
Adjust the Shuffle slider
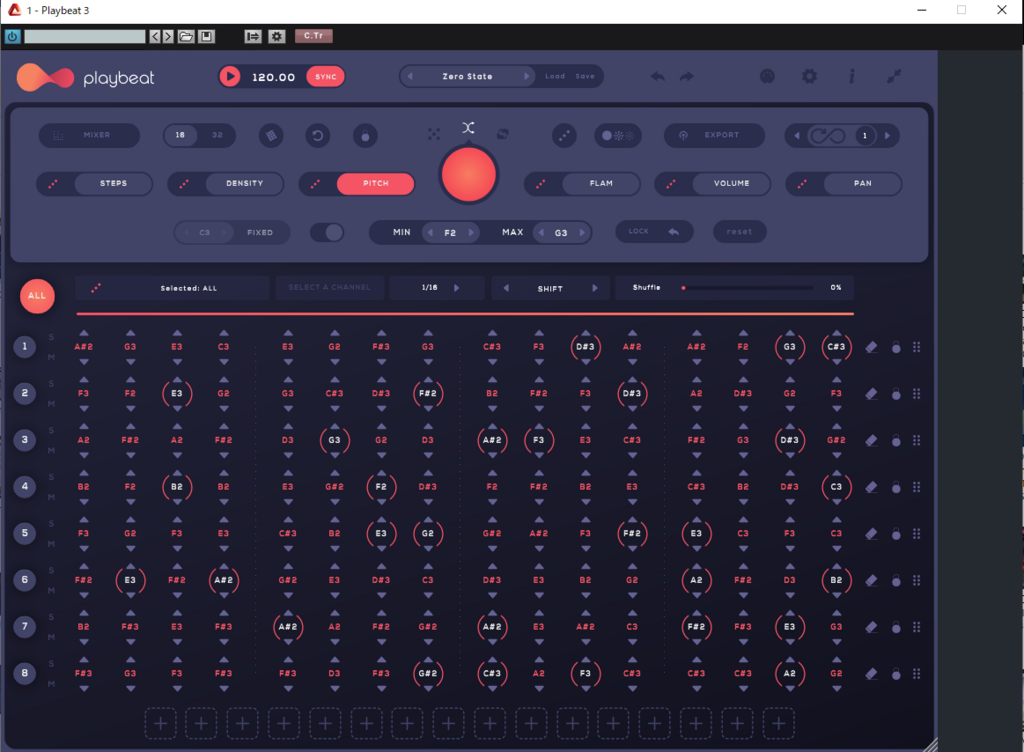[748, 287]
